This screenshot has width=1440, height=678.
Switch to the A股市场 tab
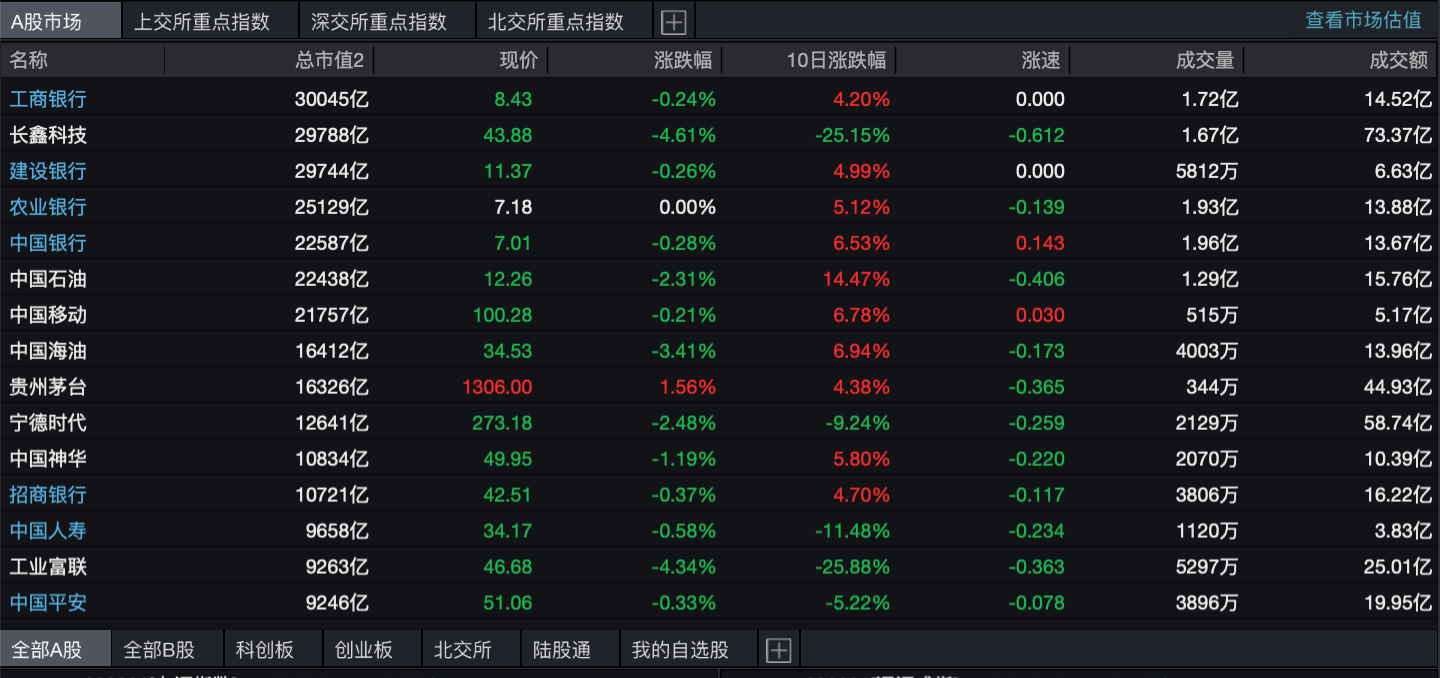[61, 20]
